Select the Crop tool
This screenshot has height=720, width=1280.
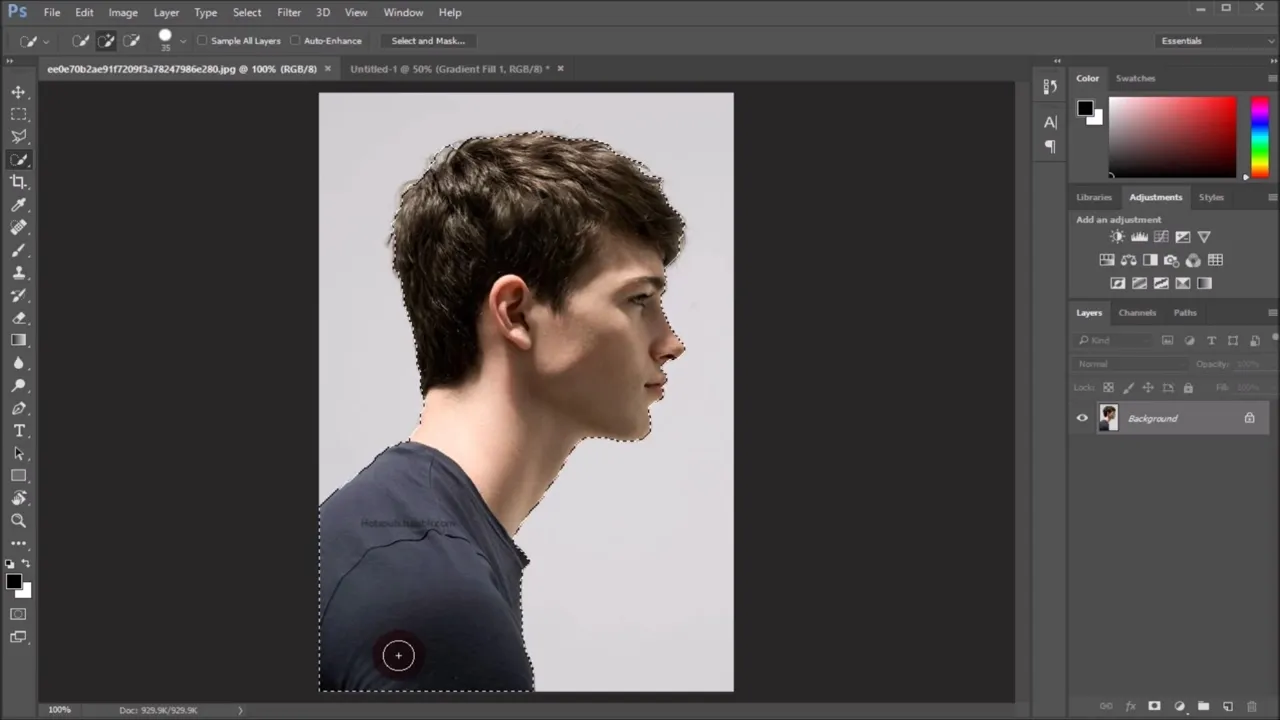[x=19, y=182]
